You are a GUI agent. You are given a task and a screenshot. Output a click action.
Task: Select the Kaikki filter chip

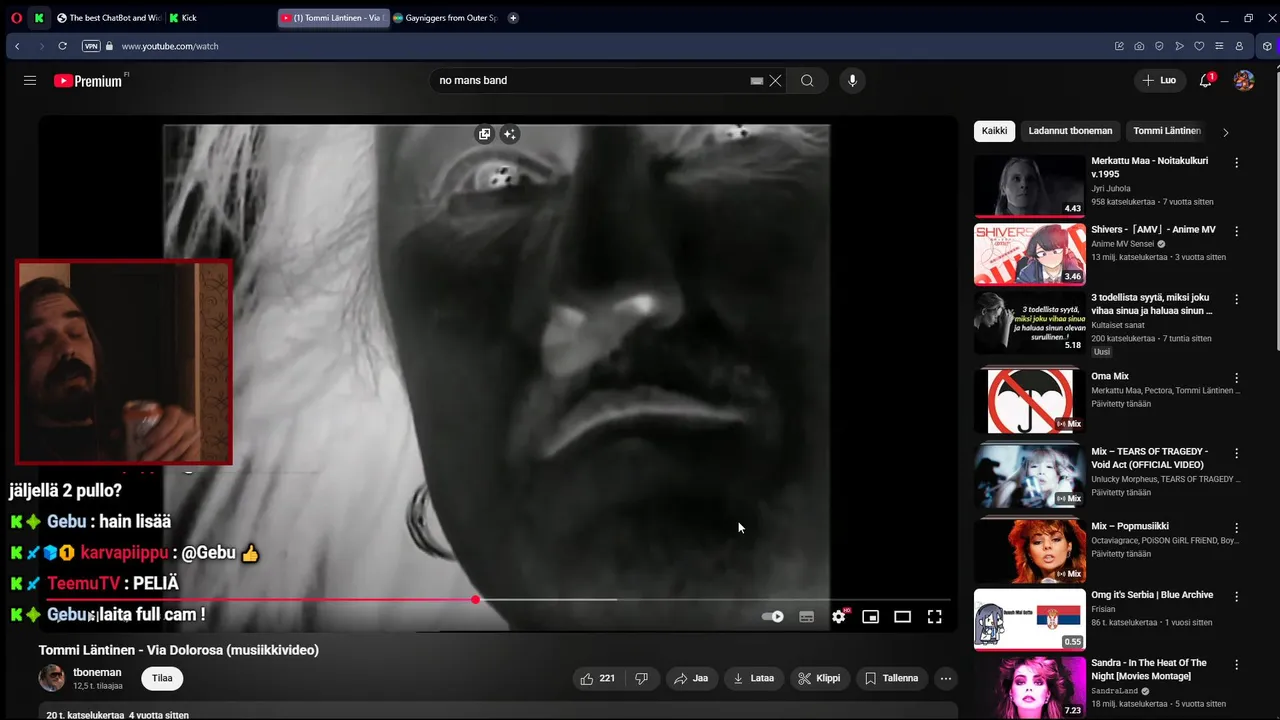[x=994, y=131]
